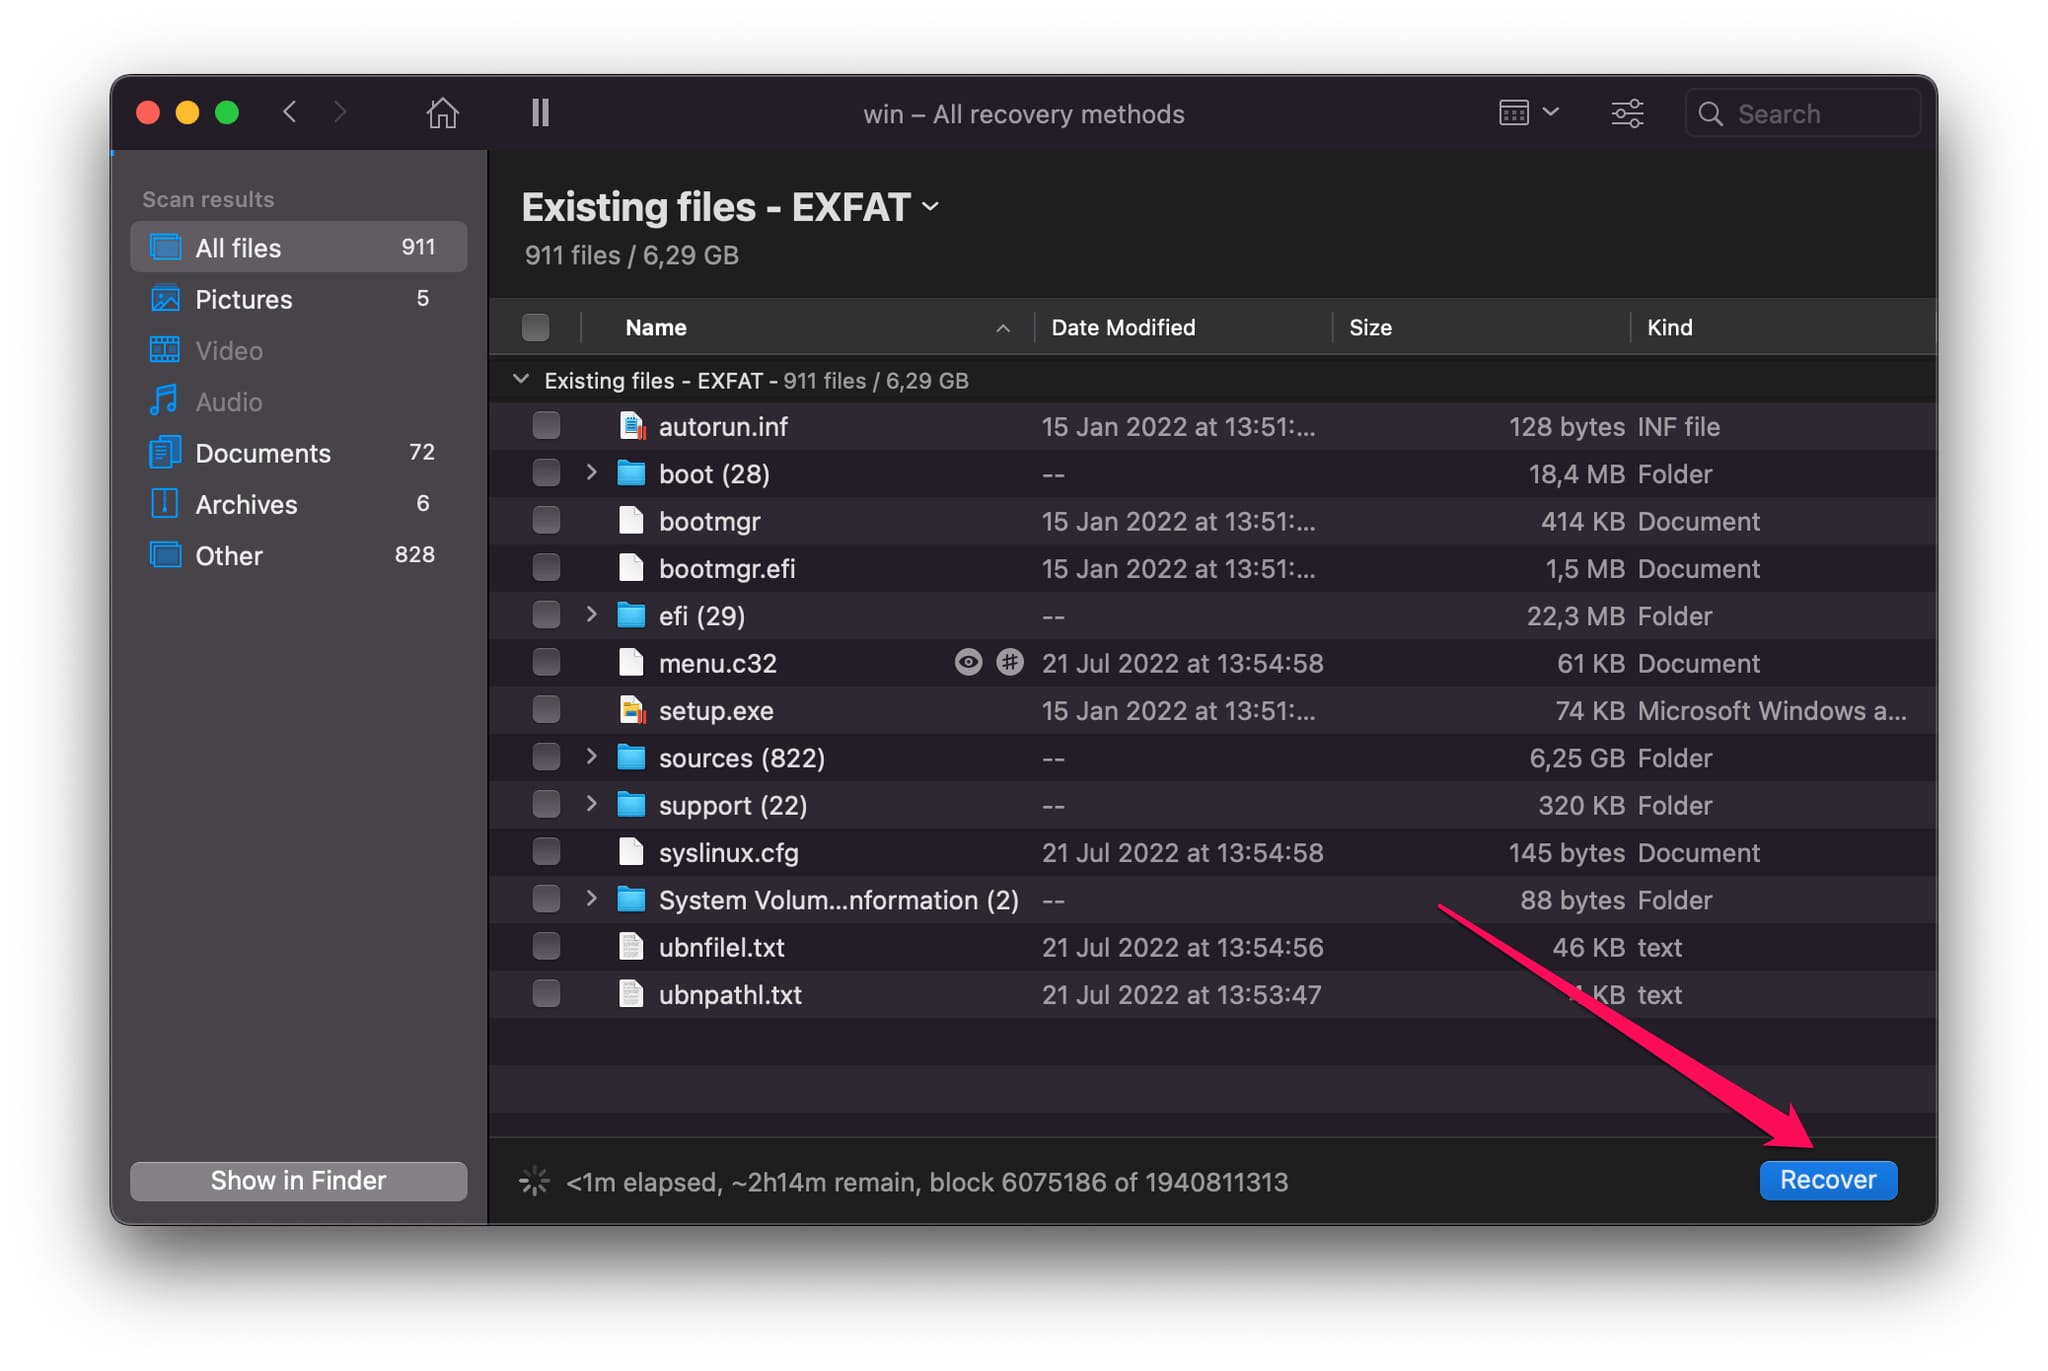This screenshot has height=1371, width=2048.
Task: Click the All Files icon in sidebar
Action: point(162,246)
